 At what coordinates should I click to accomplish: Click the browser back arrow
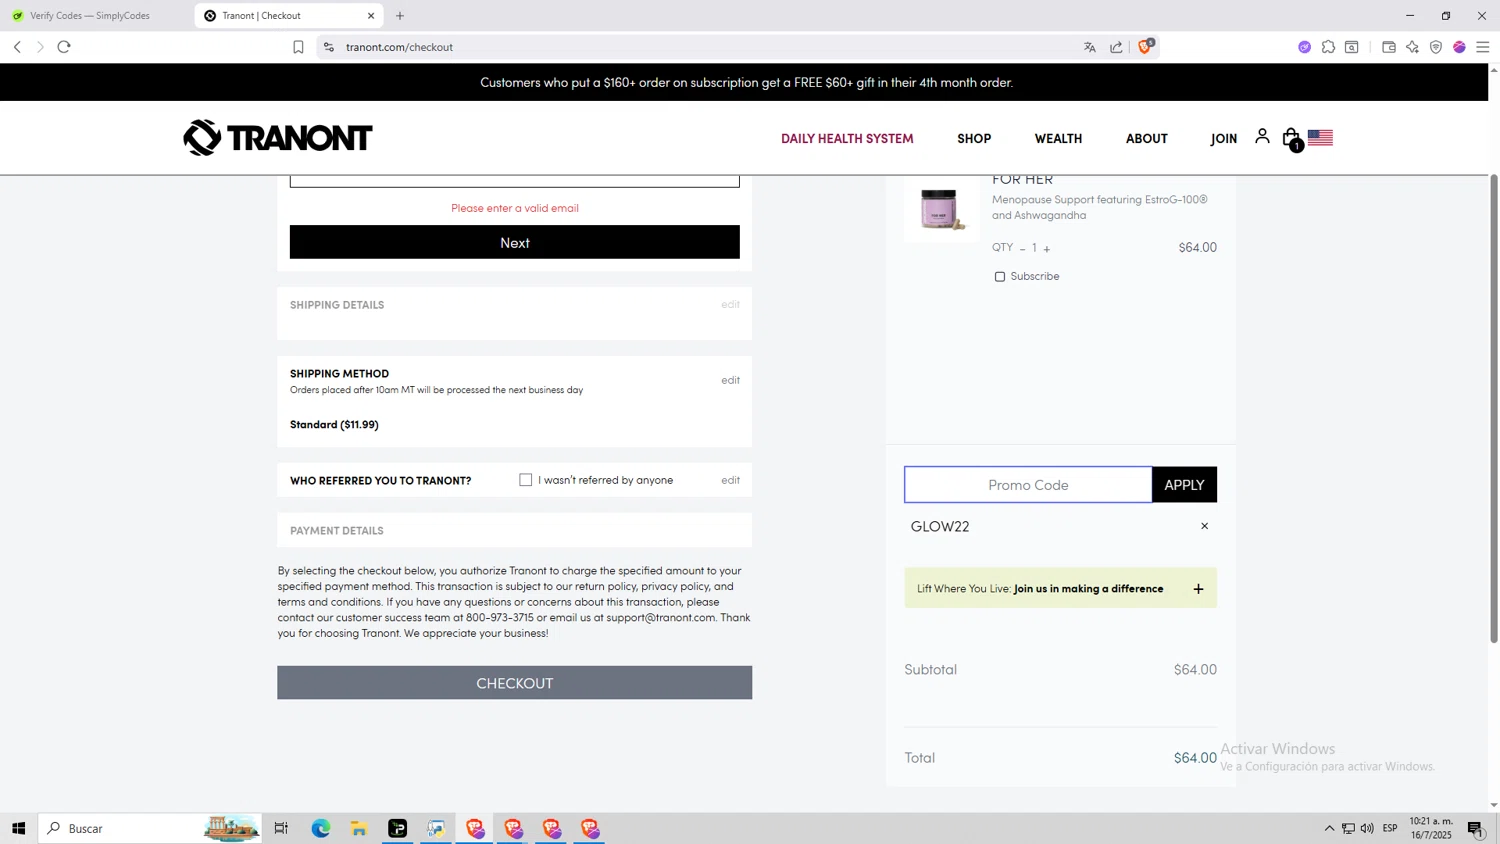[17, 47]
